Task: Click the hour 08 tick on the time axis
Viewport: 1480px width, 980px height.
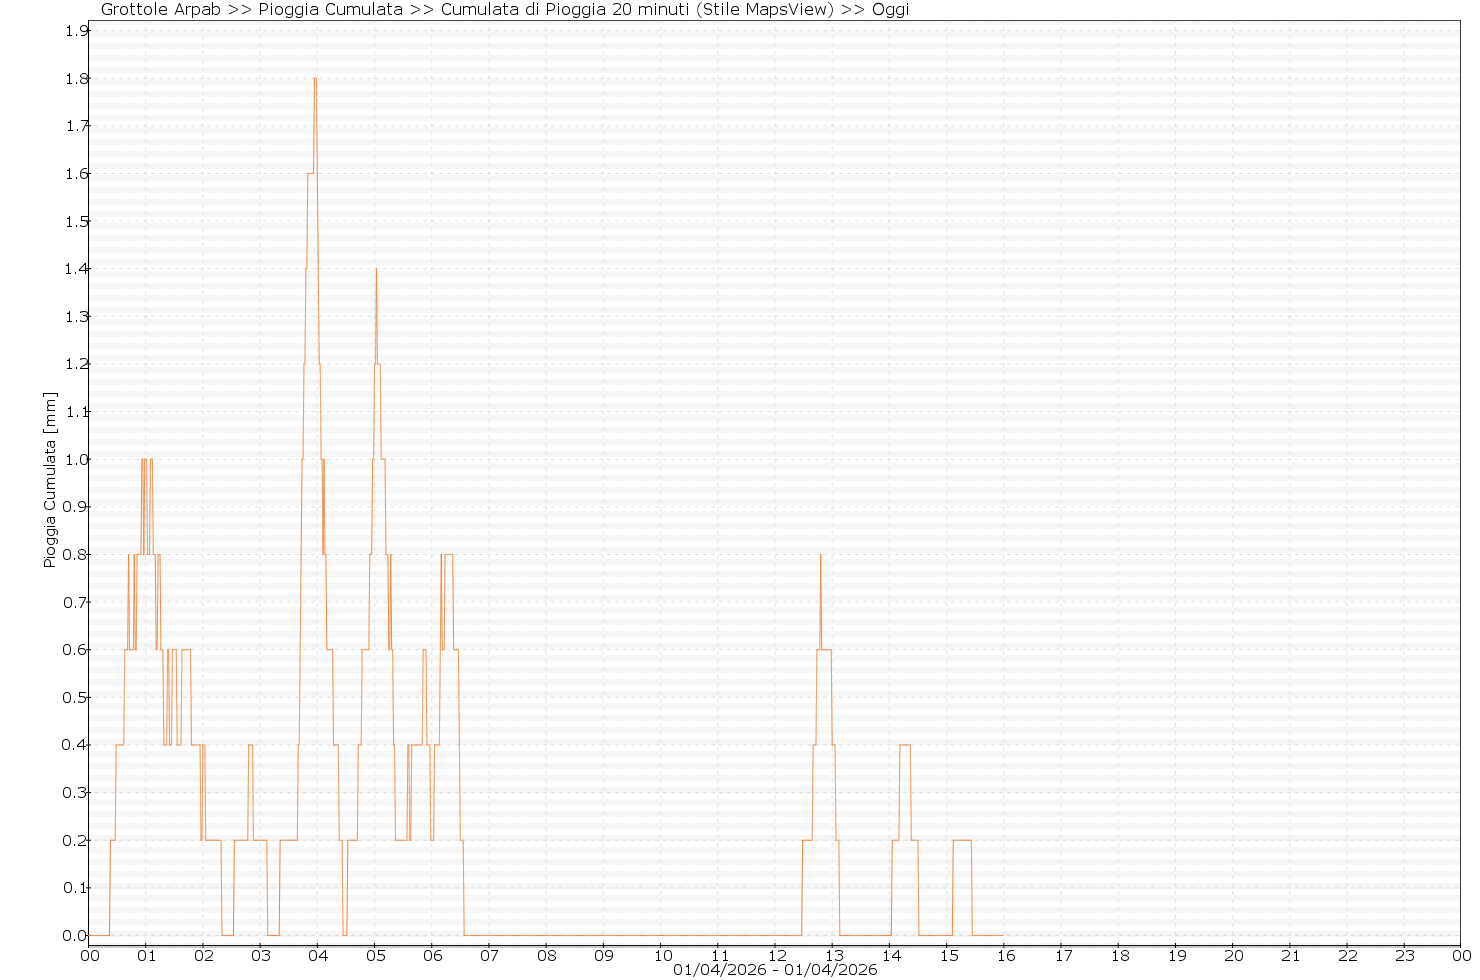Action: (x=546, y=955)
